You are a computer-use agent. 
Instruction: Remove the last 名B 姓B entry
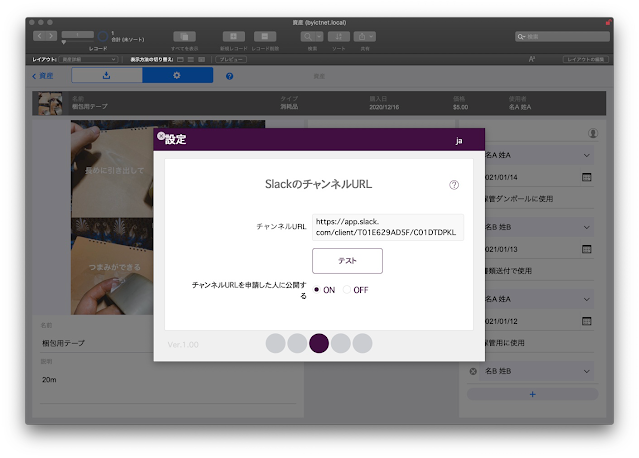pyautogui.click(x=473, y=371)
